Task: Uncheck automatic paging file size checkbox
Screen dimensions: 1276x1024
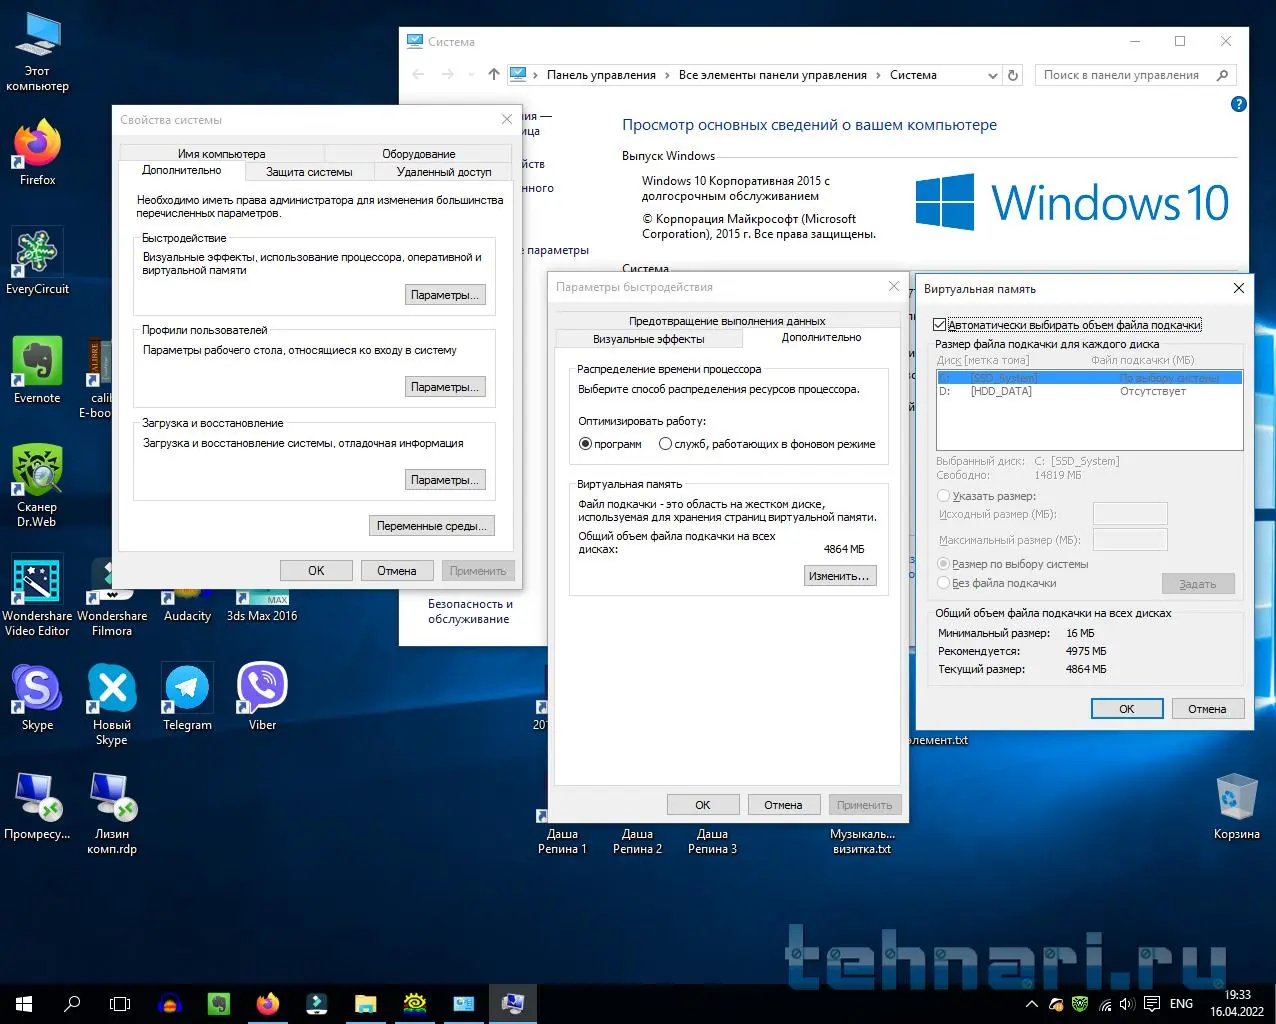Action: (940, 325)
